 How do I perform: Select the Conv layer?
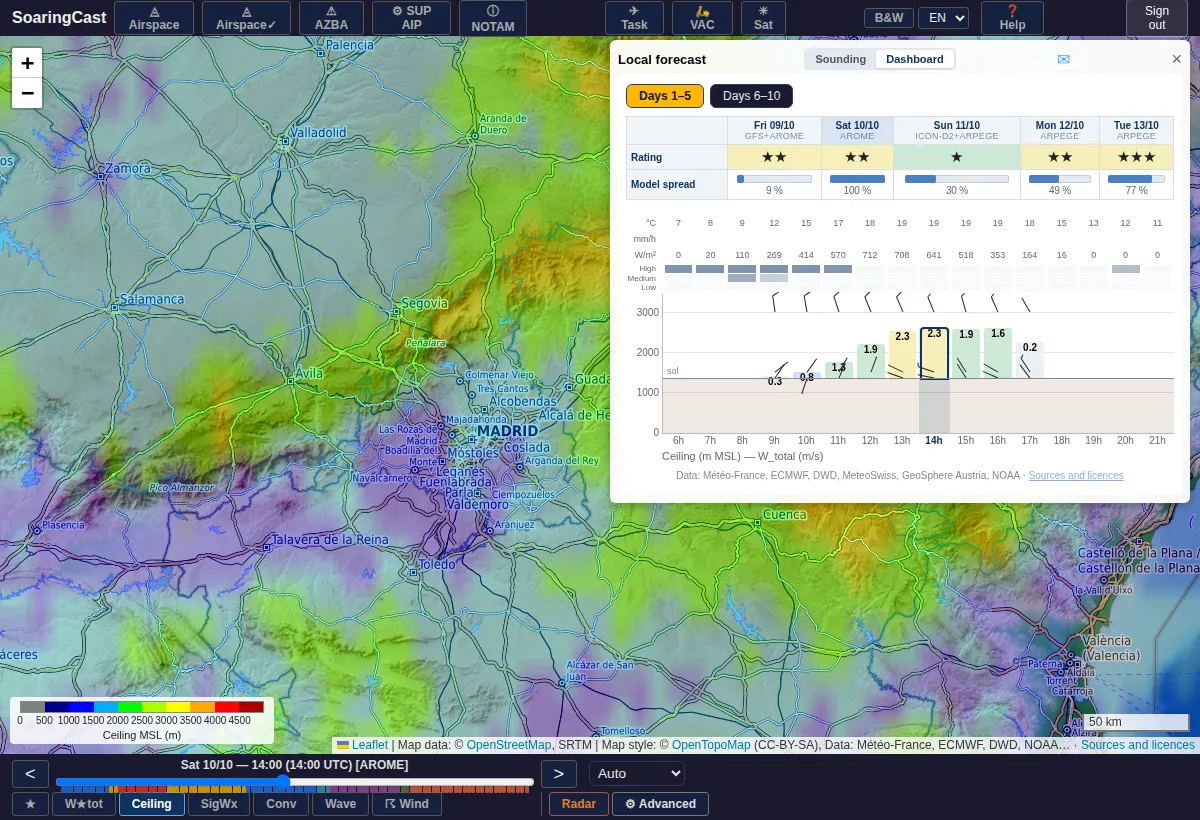(281, 804)
